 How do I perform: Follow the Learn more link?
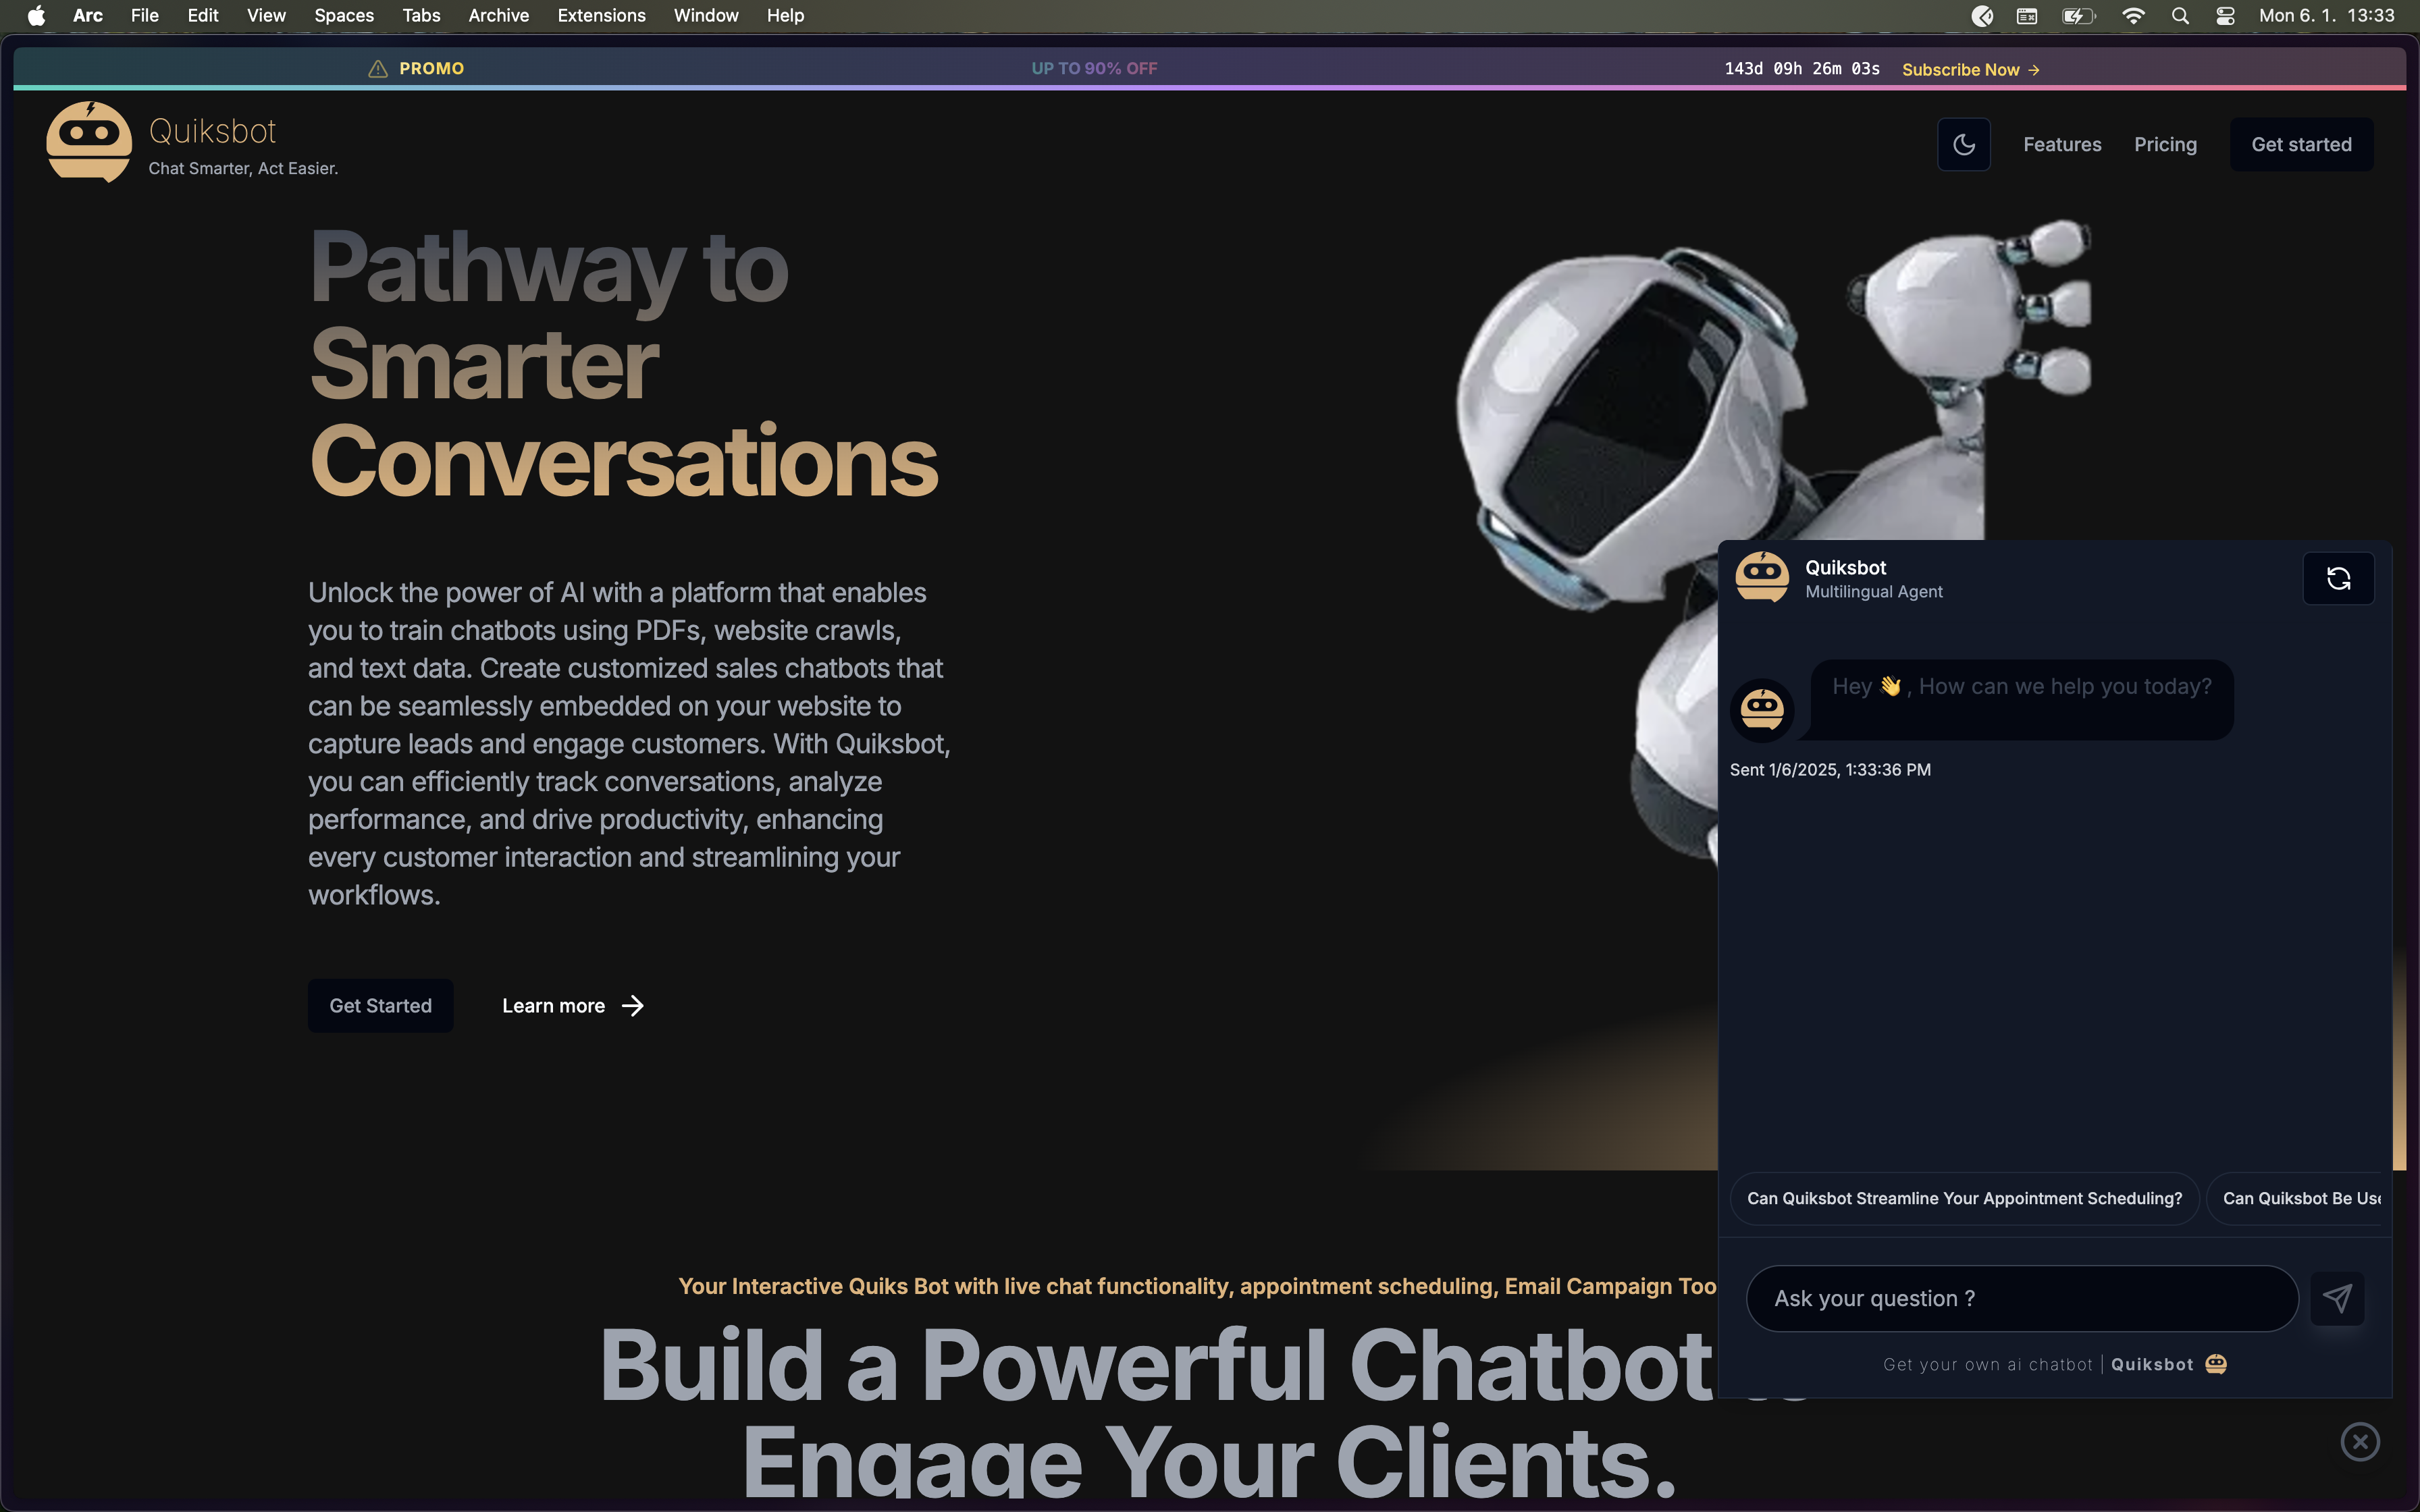click(x=573, y=1006)
